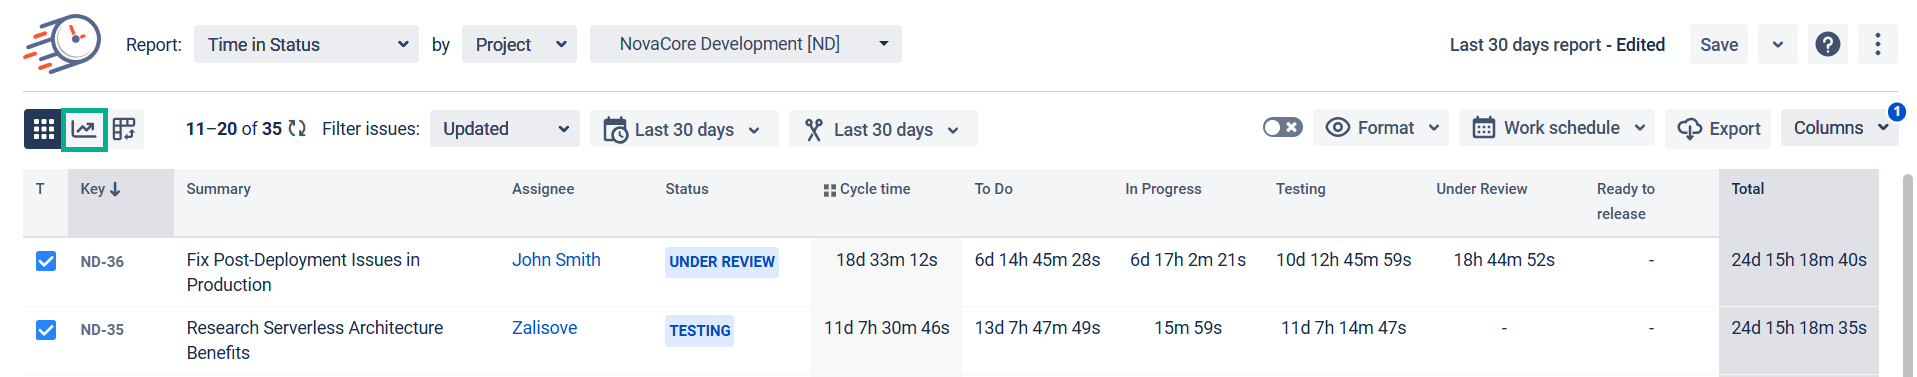1917x377 pixels.
Task: Sort by the Key column header
Action: (x=100, y=189)
